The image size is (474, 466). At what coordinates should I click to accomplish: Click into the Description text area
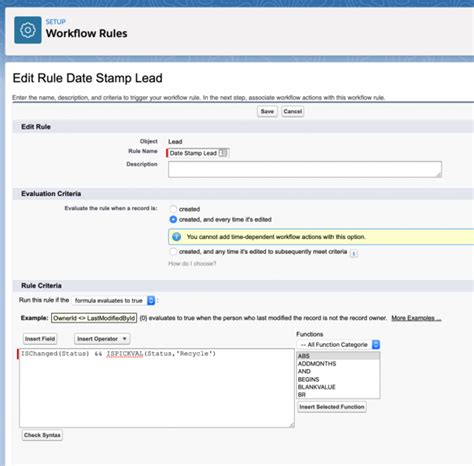coord(305,169)
